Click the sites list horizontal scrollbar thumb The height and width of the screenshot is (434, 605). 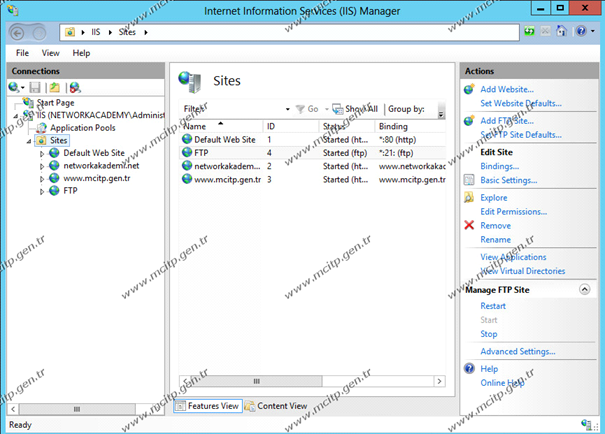coord(257,381)
